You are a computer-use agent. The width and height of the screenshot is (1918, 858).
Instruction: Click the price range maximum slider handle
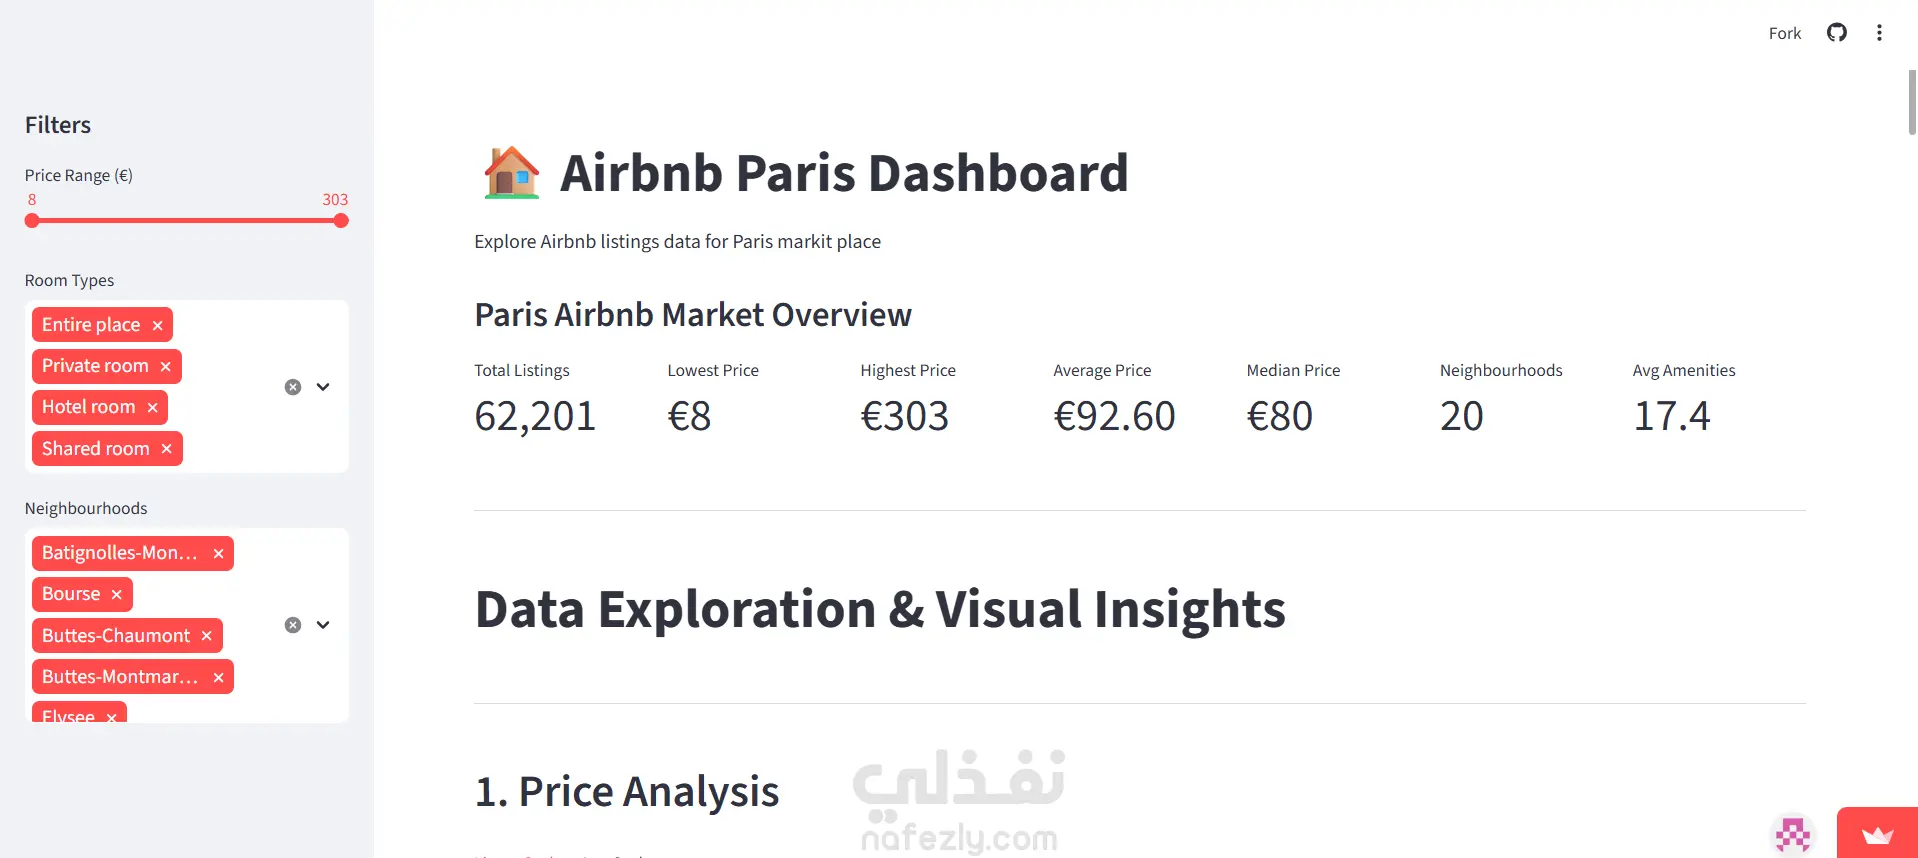point(341,221)
